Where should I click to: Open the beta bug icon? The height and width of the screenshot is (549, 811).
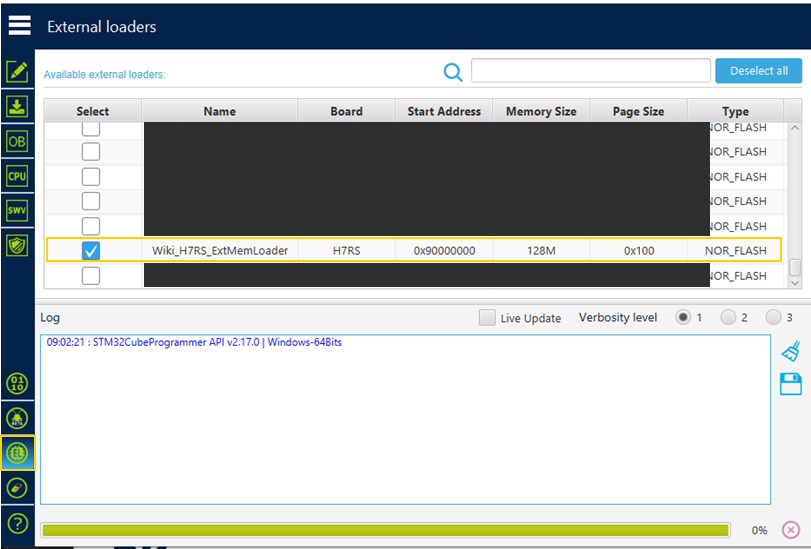[17, 418]
